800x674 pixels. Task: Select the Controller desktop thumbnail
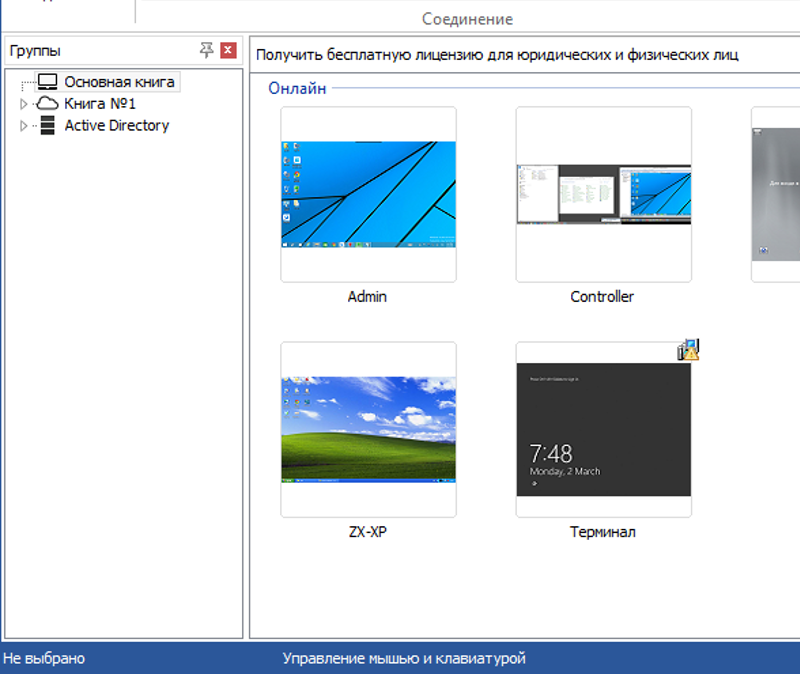pyautogui.click(x=604, y=194)
